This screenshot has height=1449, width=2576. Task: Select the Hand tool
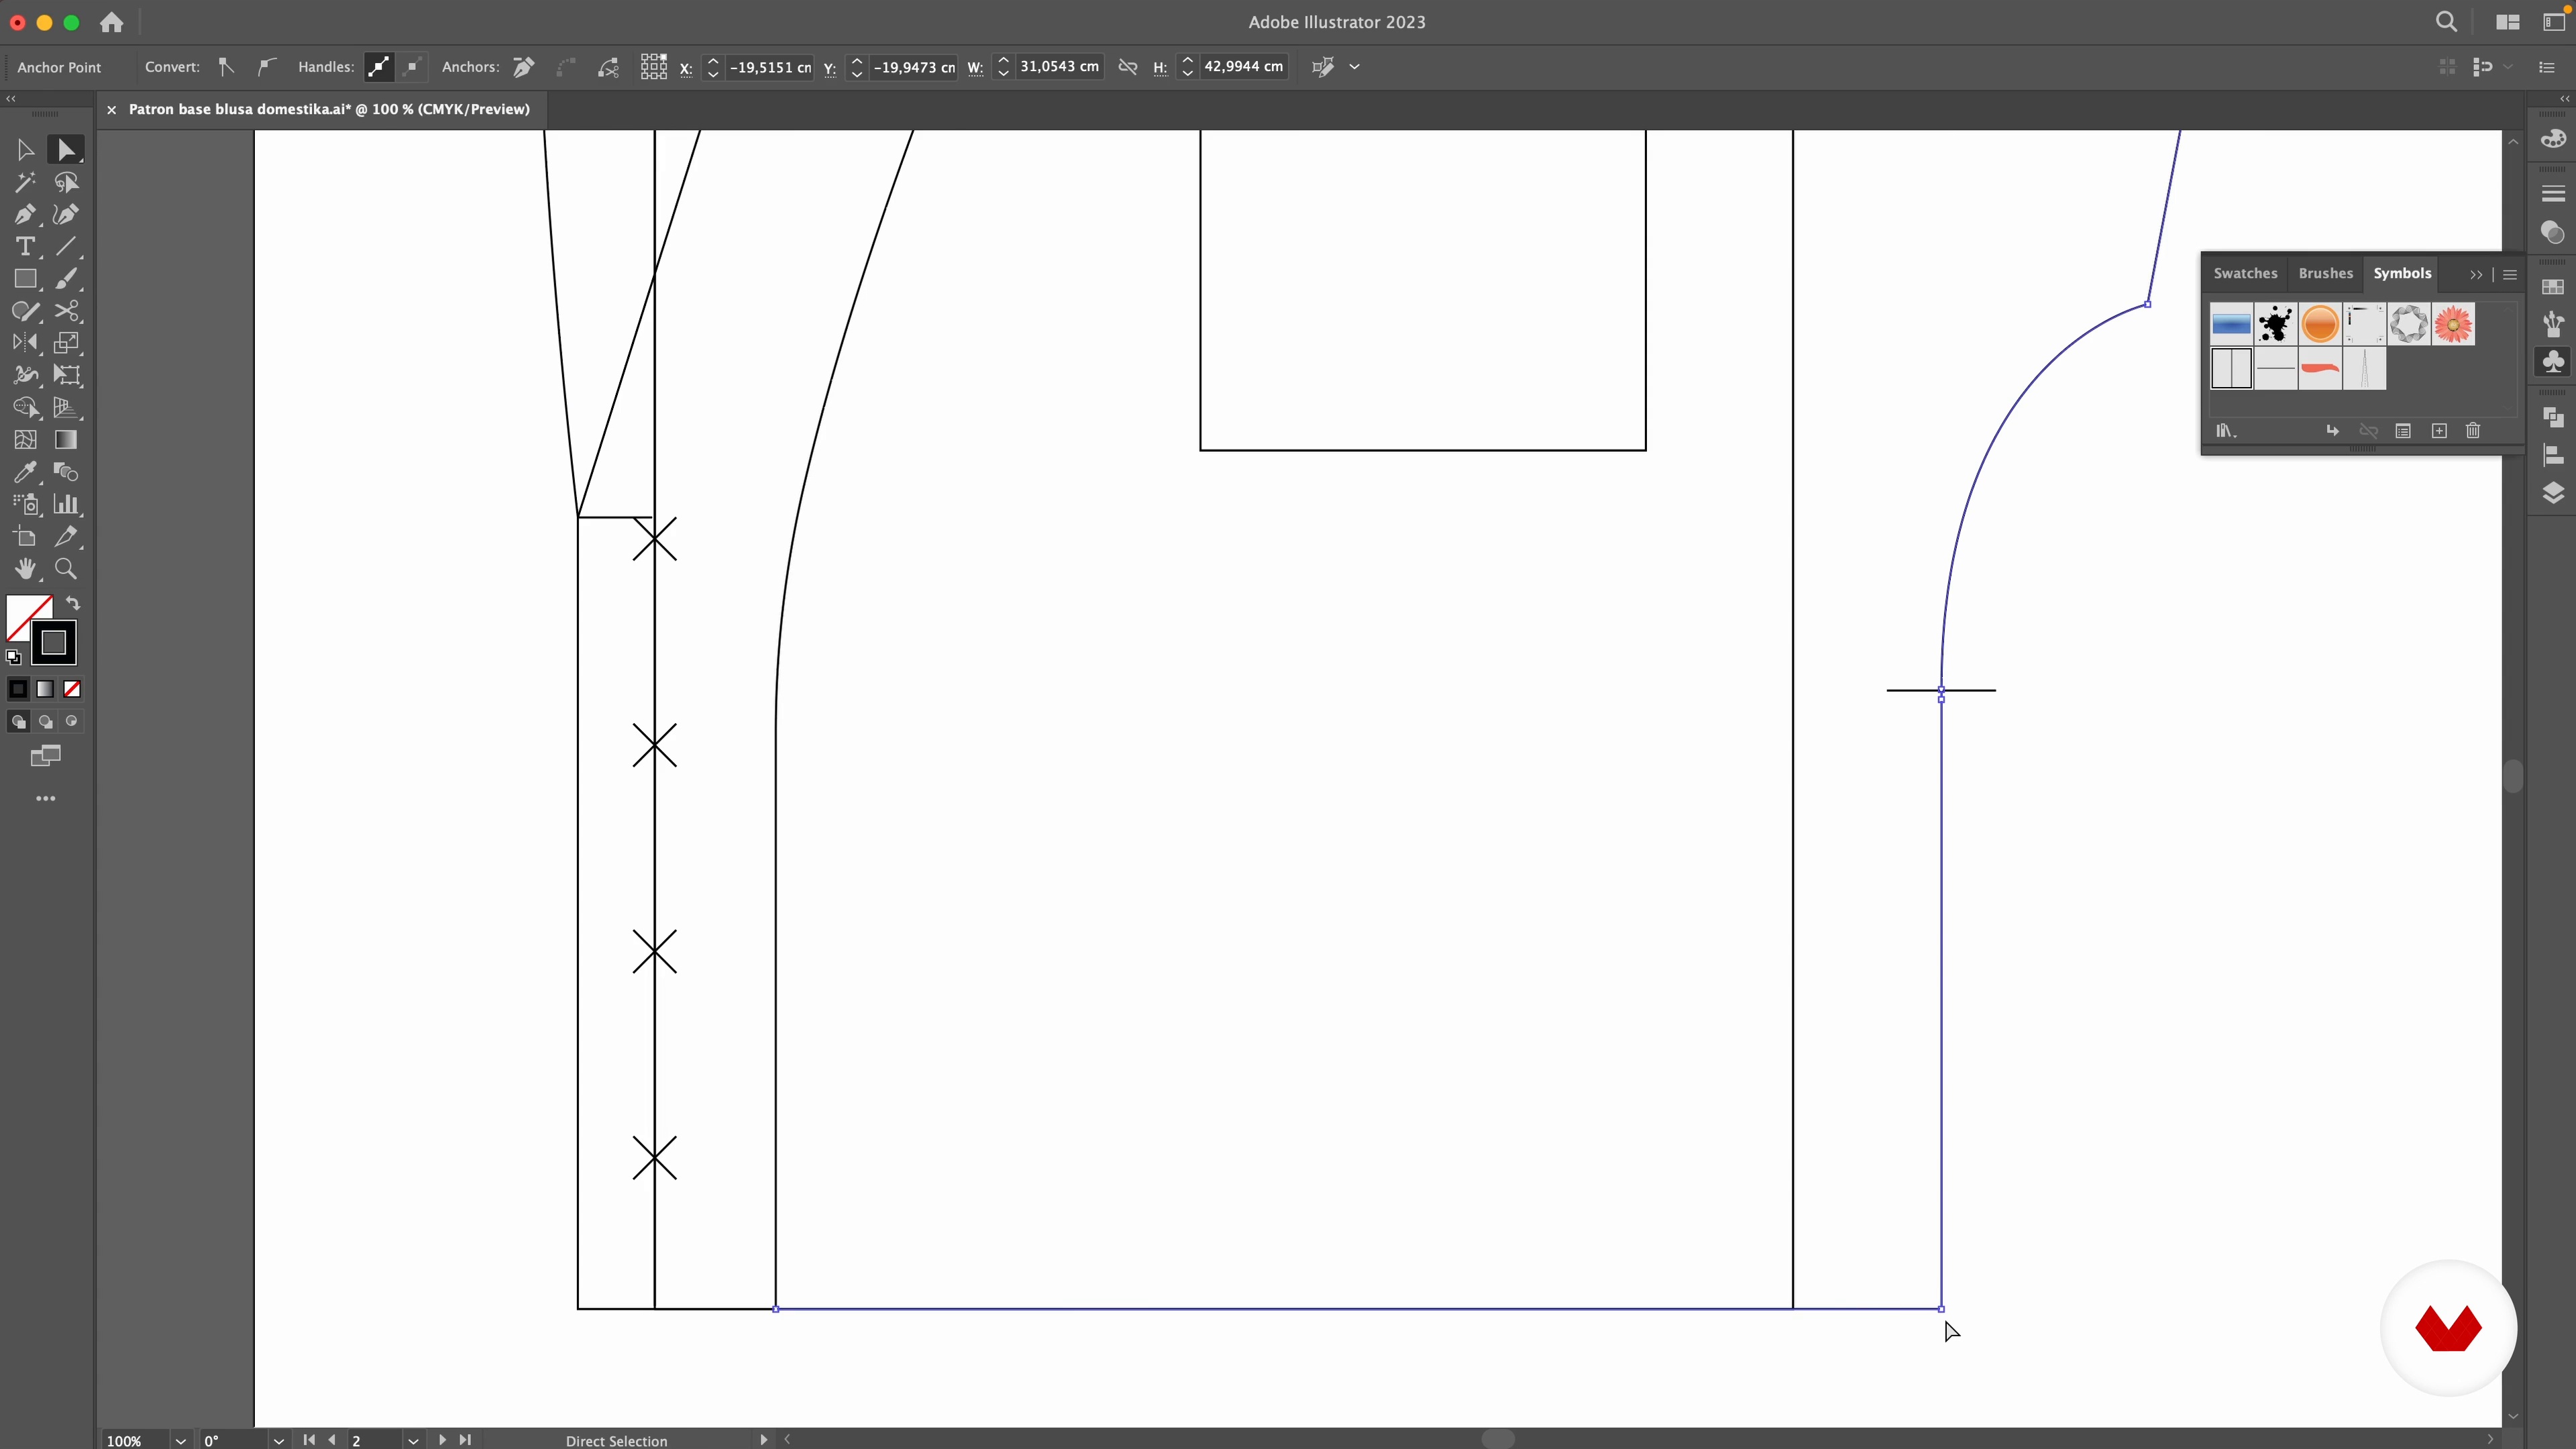[25, 569]
